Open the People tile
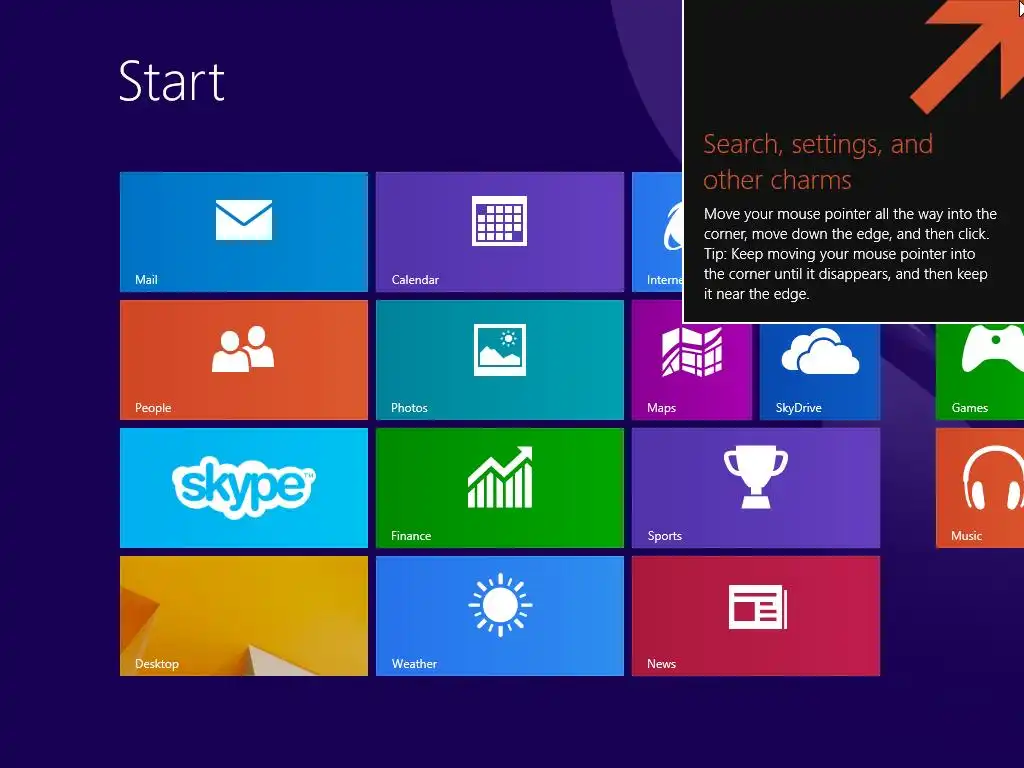The height and width of the screenshot is (768, 1024). click(244, 360)
